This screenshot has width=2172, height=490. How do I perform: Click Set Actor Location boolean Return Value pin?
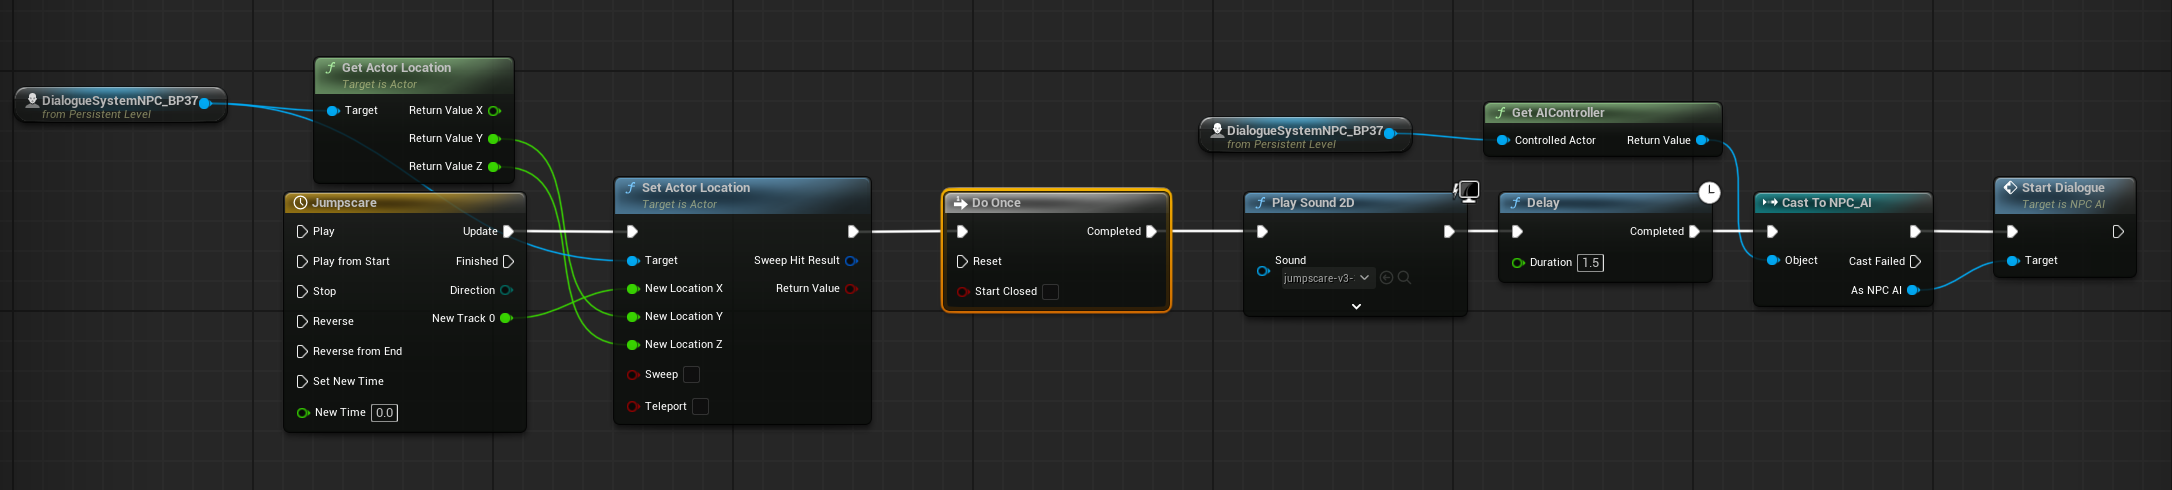click(851, 289)
